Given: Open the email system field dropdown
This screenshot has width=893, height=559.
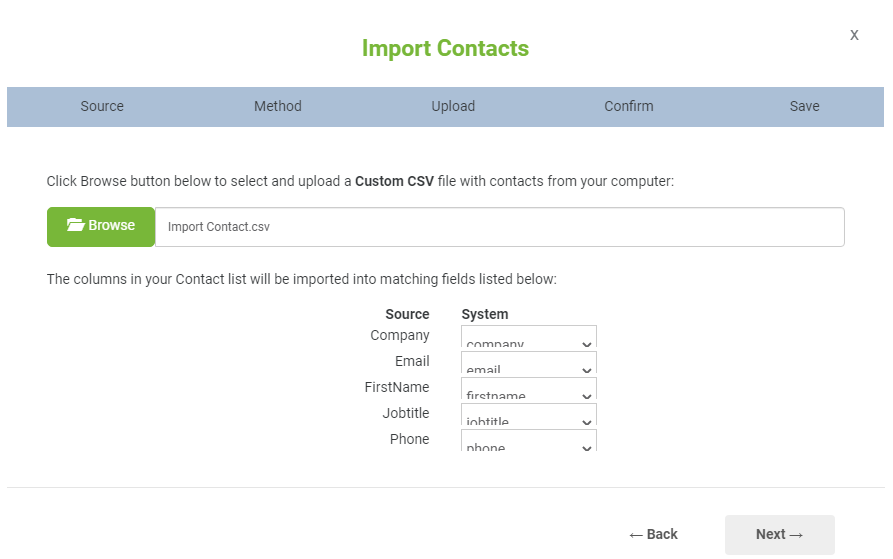Looking at the screenshot, I should pyautogui.click(x=529, y=363).
